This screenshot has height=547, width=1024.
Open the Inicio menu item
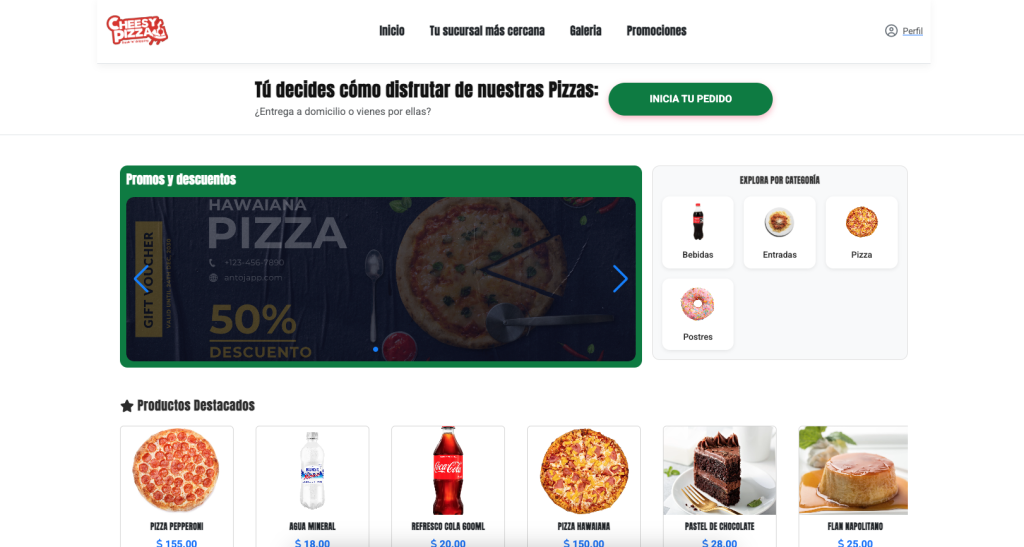392,31
